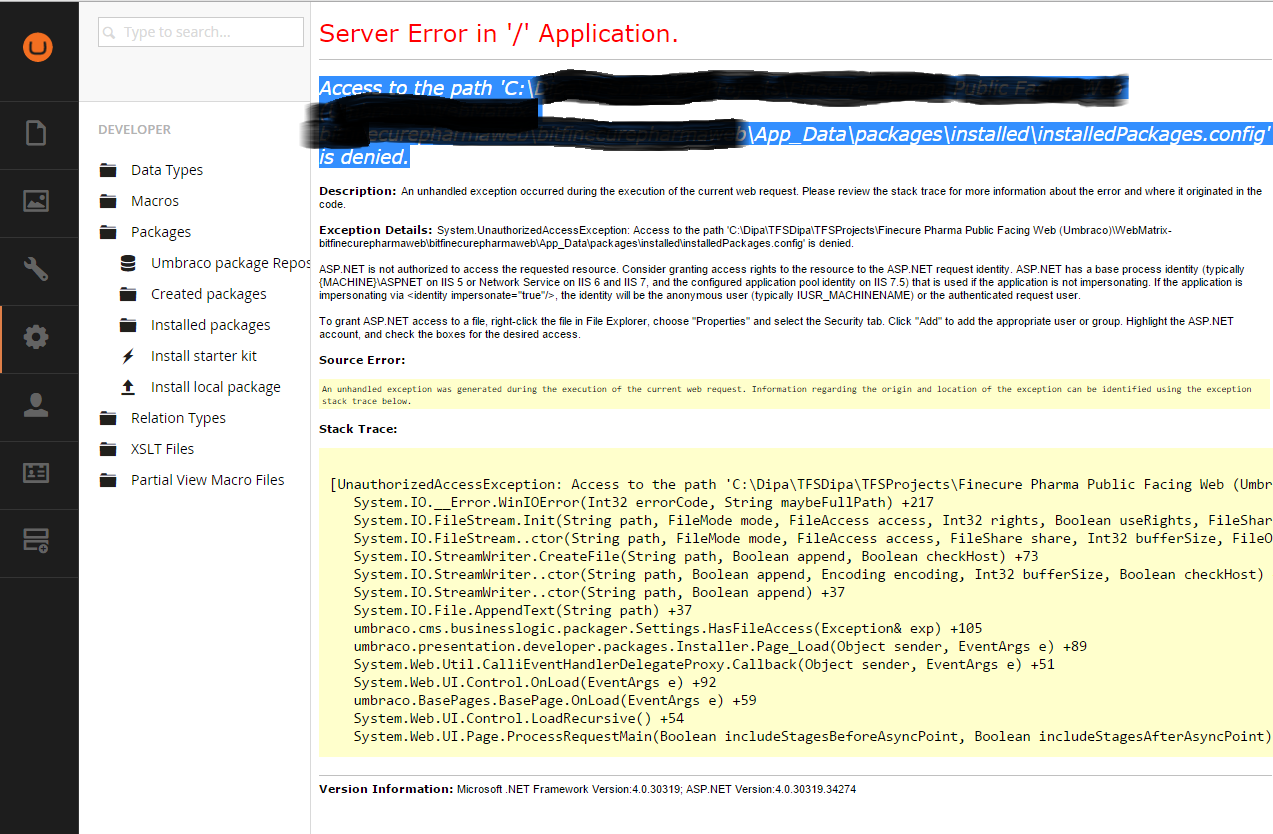The image size is (1273, 834).
Task: Select Installed packages in tree
Action: pos(210,325)
